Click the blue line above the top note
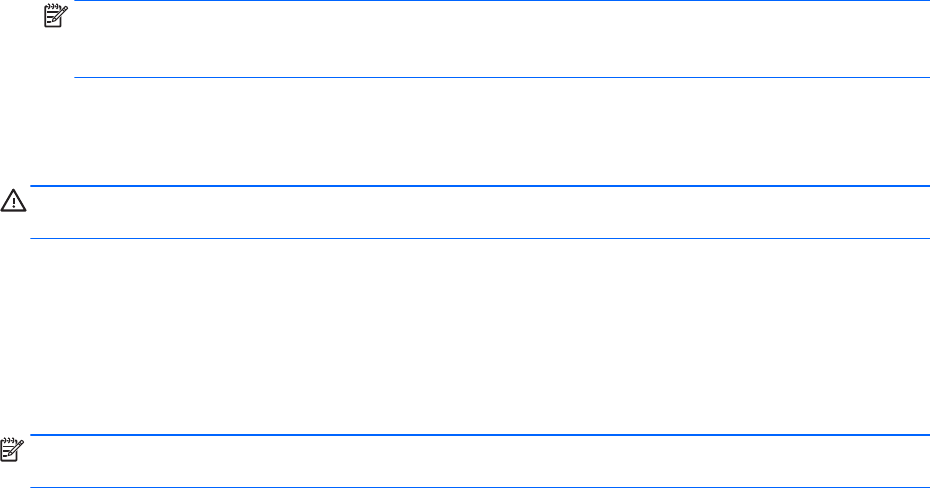 tap(500, 1)
